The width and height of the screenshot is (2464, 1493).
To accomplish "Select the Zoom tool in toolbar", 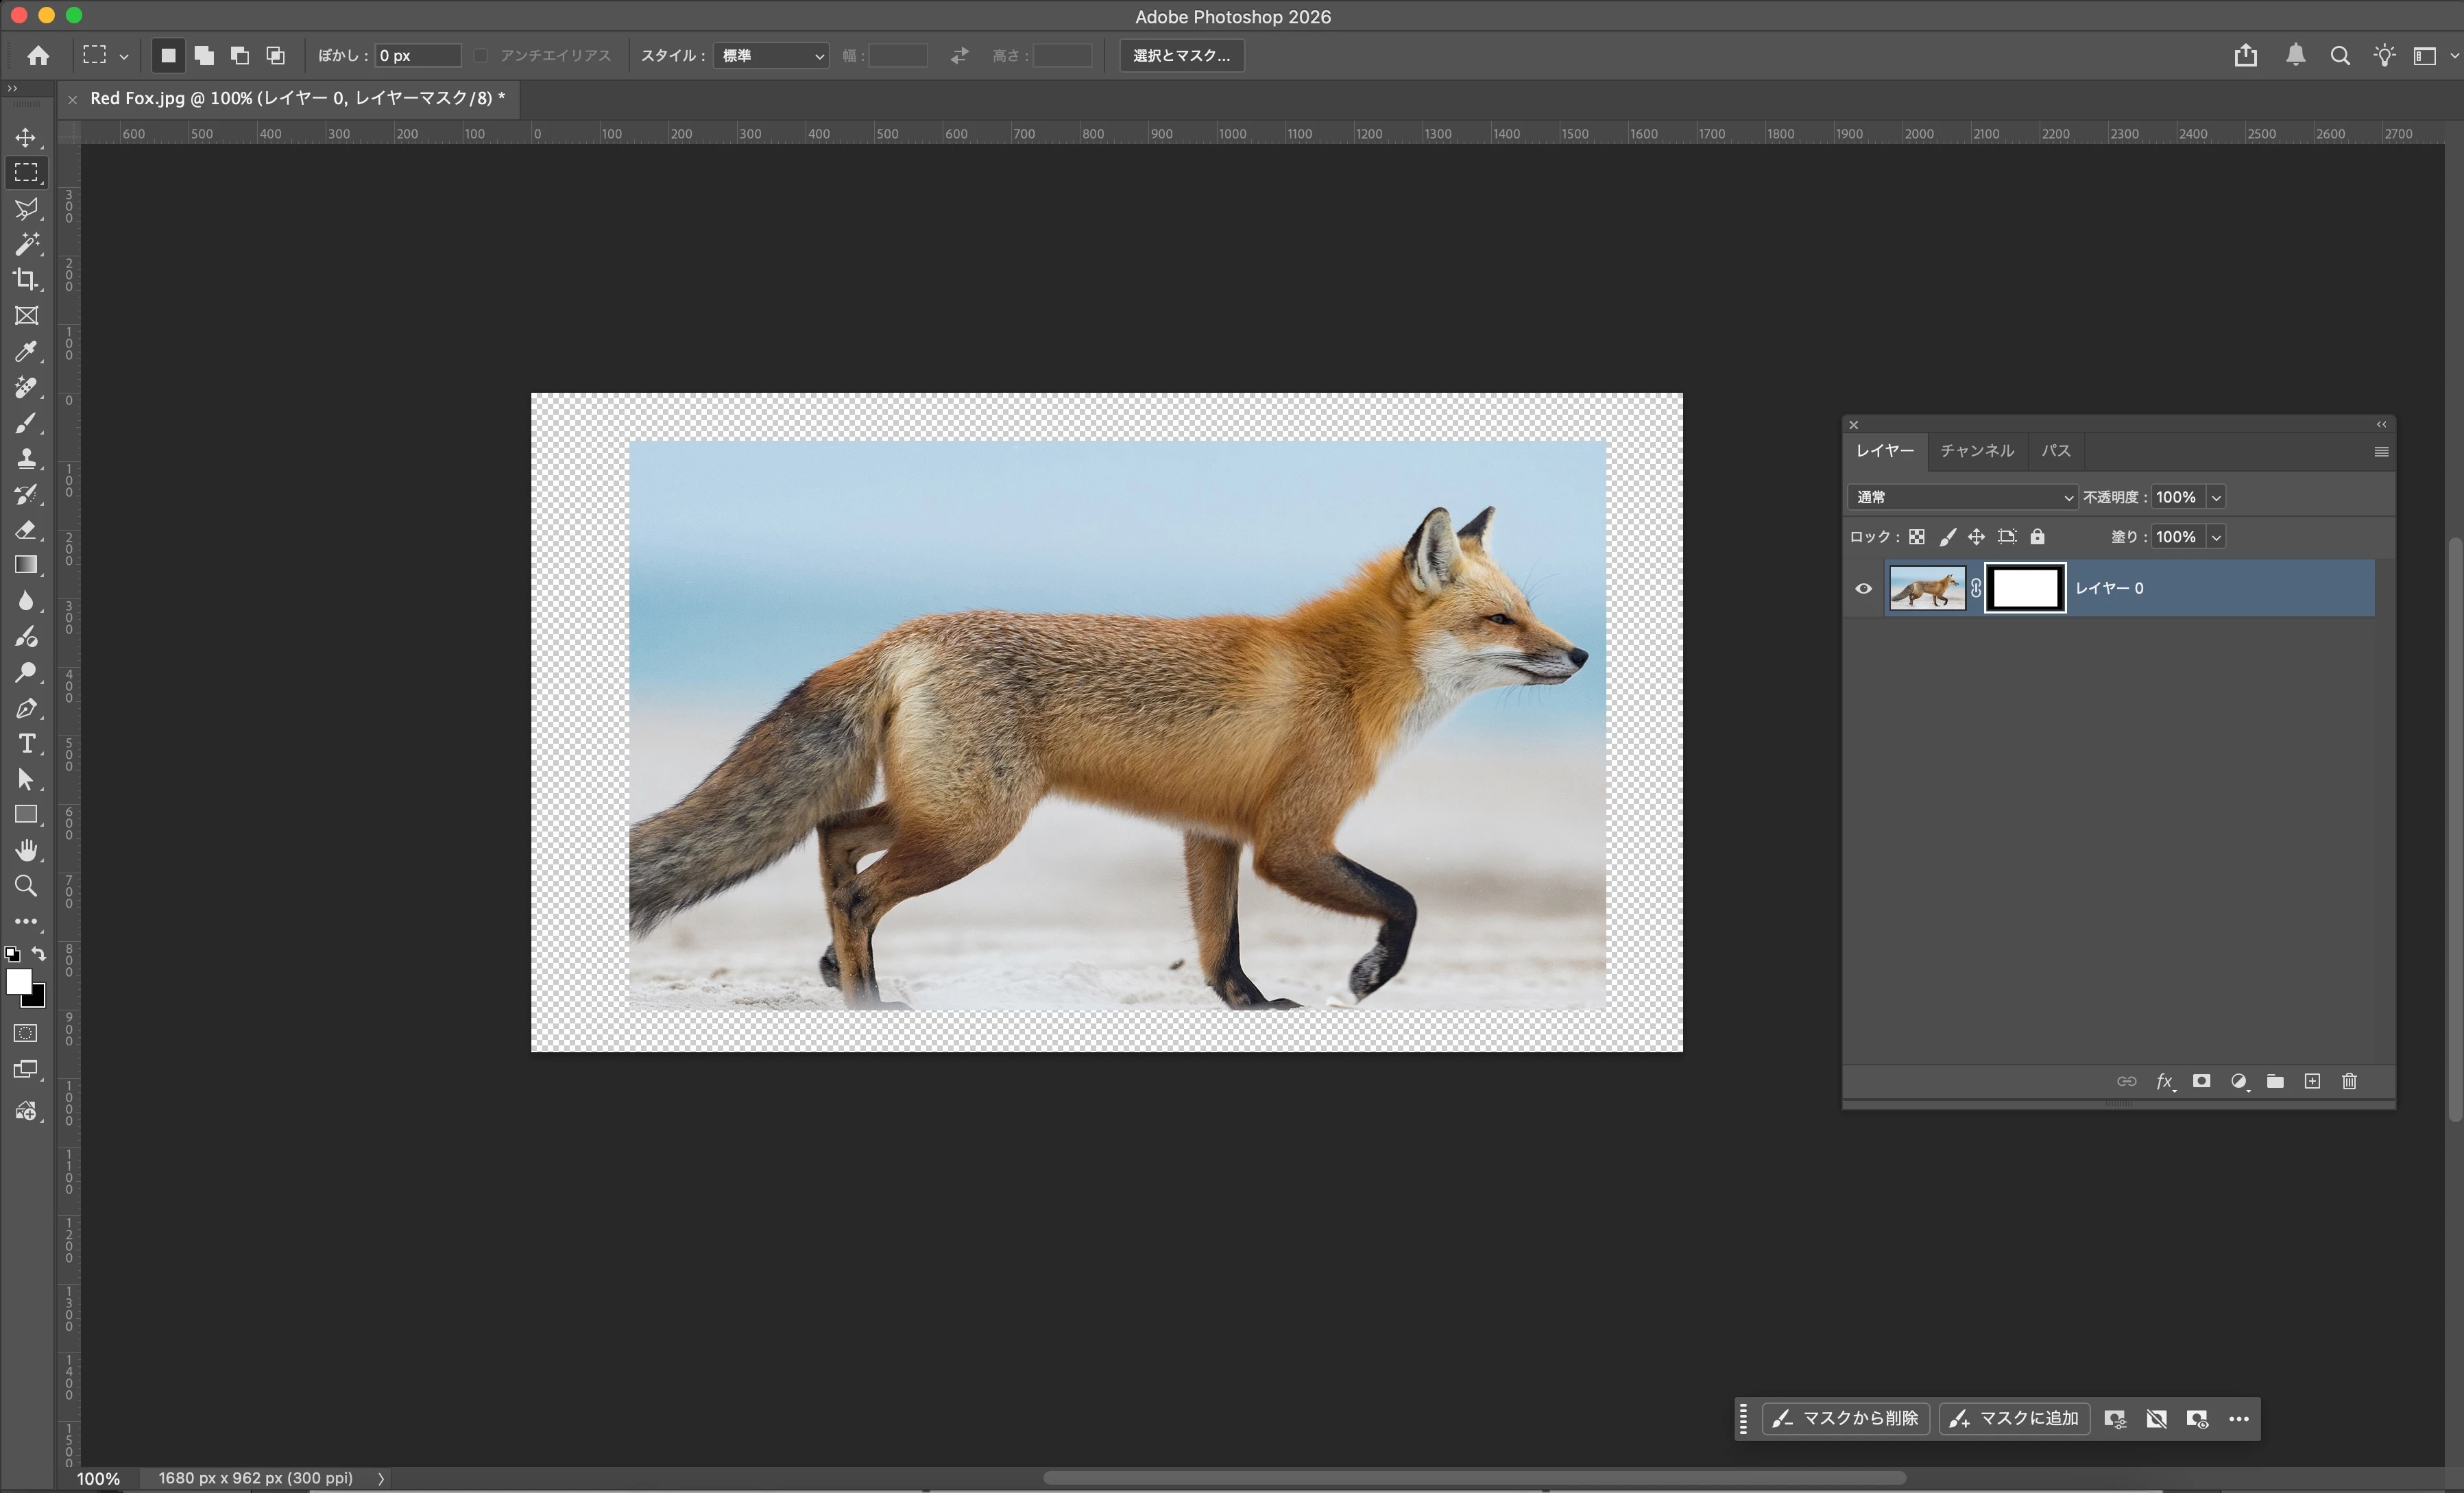I will tap(26, 886).
